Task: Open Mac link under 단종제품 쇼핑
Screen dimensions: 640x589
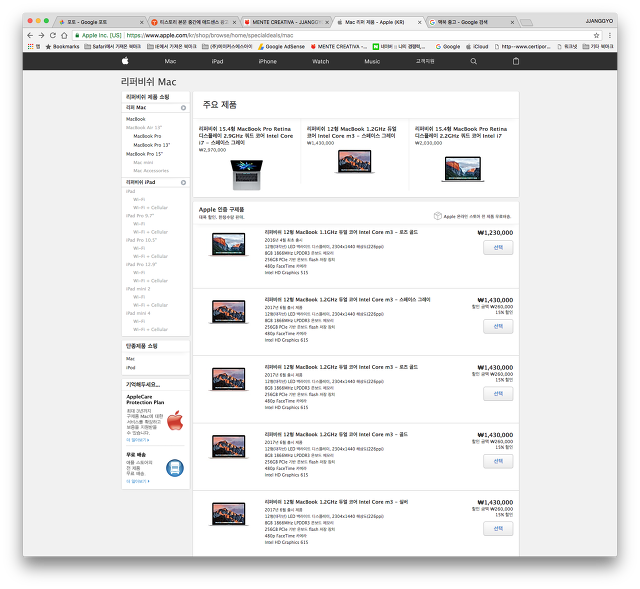Action: click(130, 359)
